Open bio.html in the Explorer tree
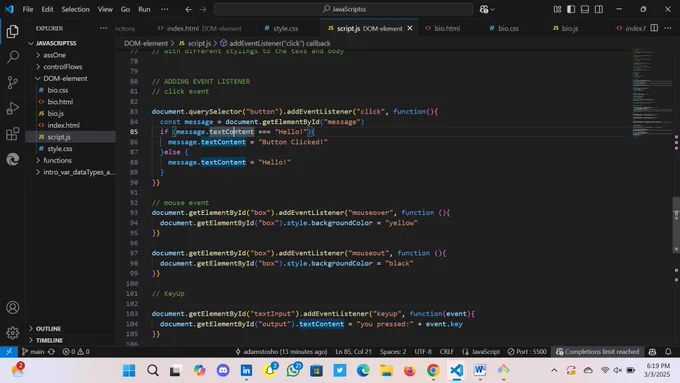The width and height of the screenshot is (680, 383). click(x=60, y=102)
